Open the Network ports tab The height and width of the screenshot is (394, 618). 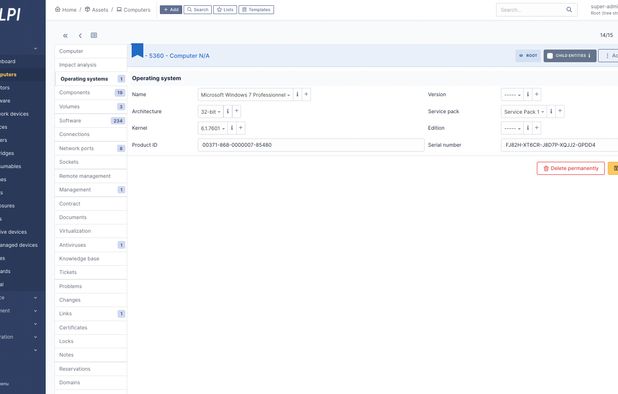[x=91, y=149]
